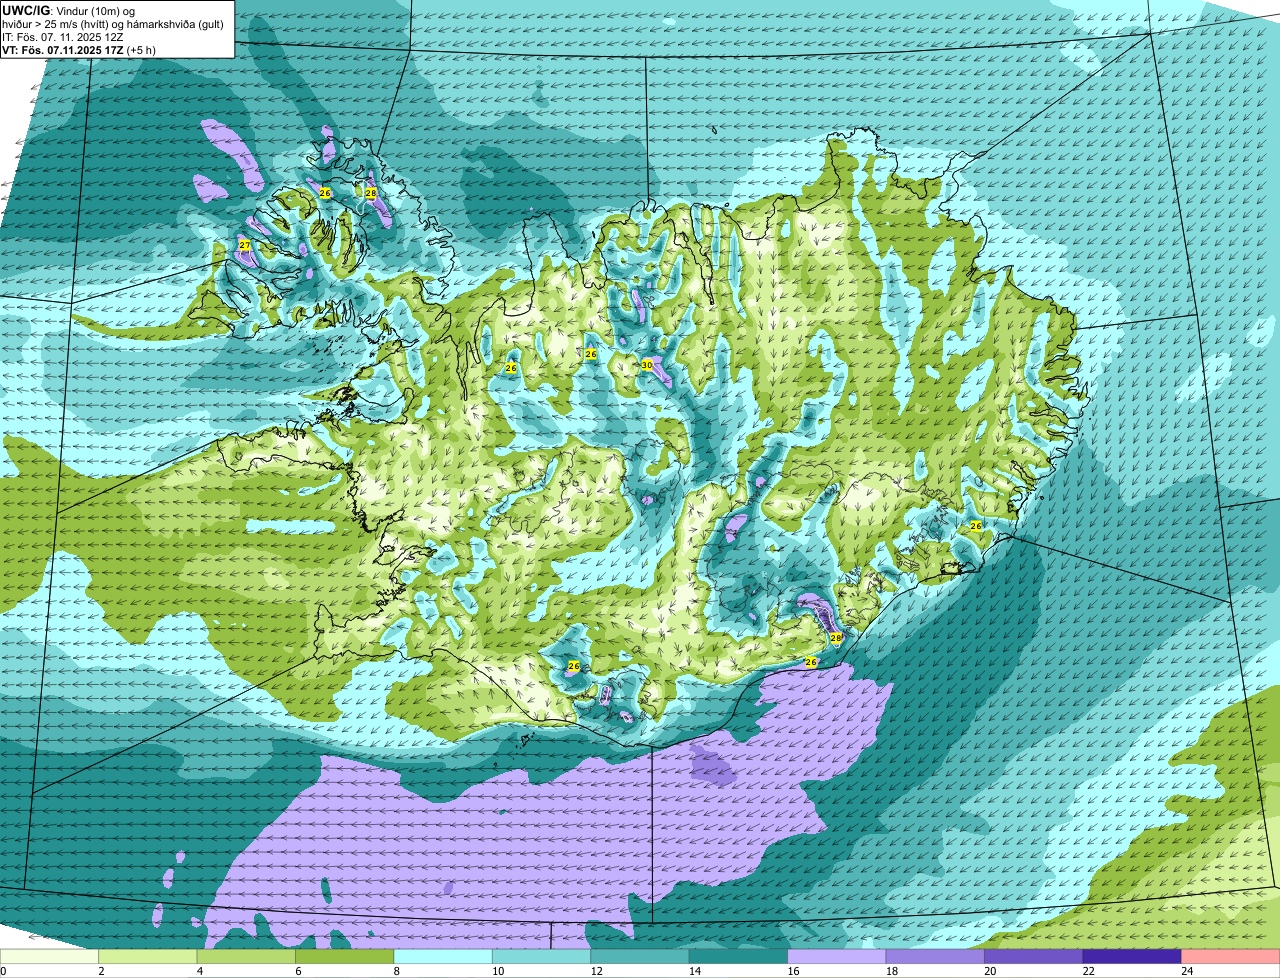
Task: Click the "UWC/IG: Vindur (10m) og" title line
Action: pos(68,10)
